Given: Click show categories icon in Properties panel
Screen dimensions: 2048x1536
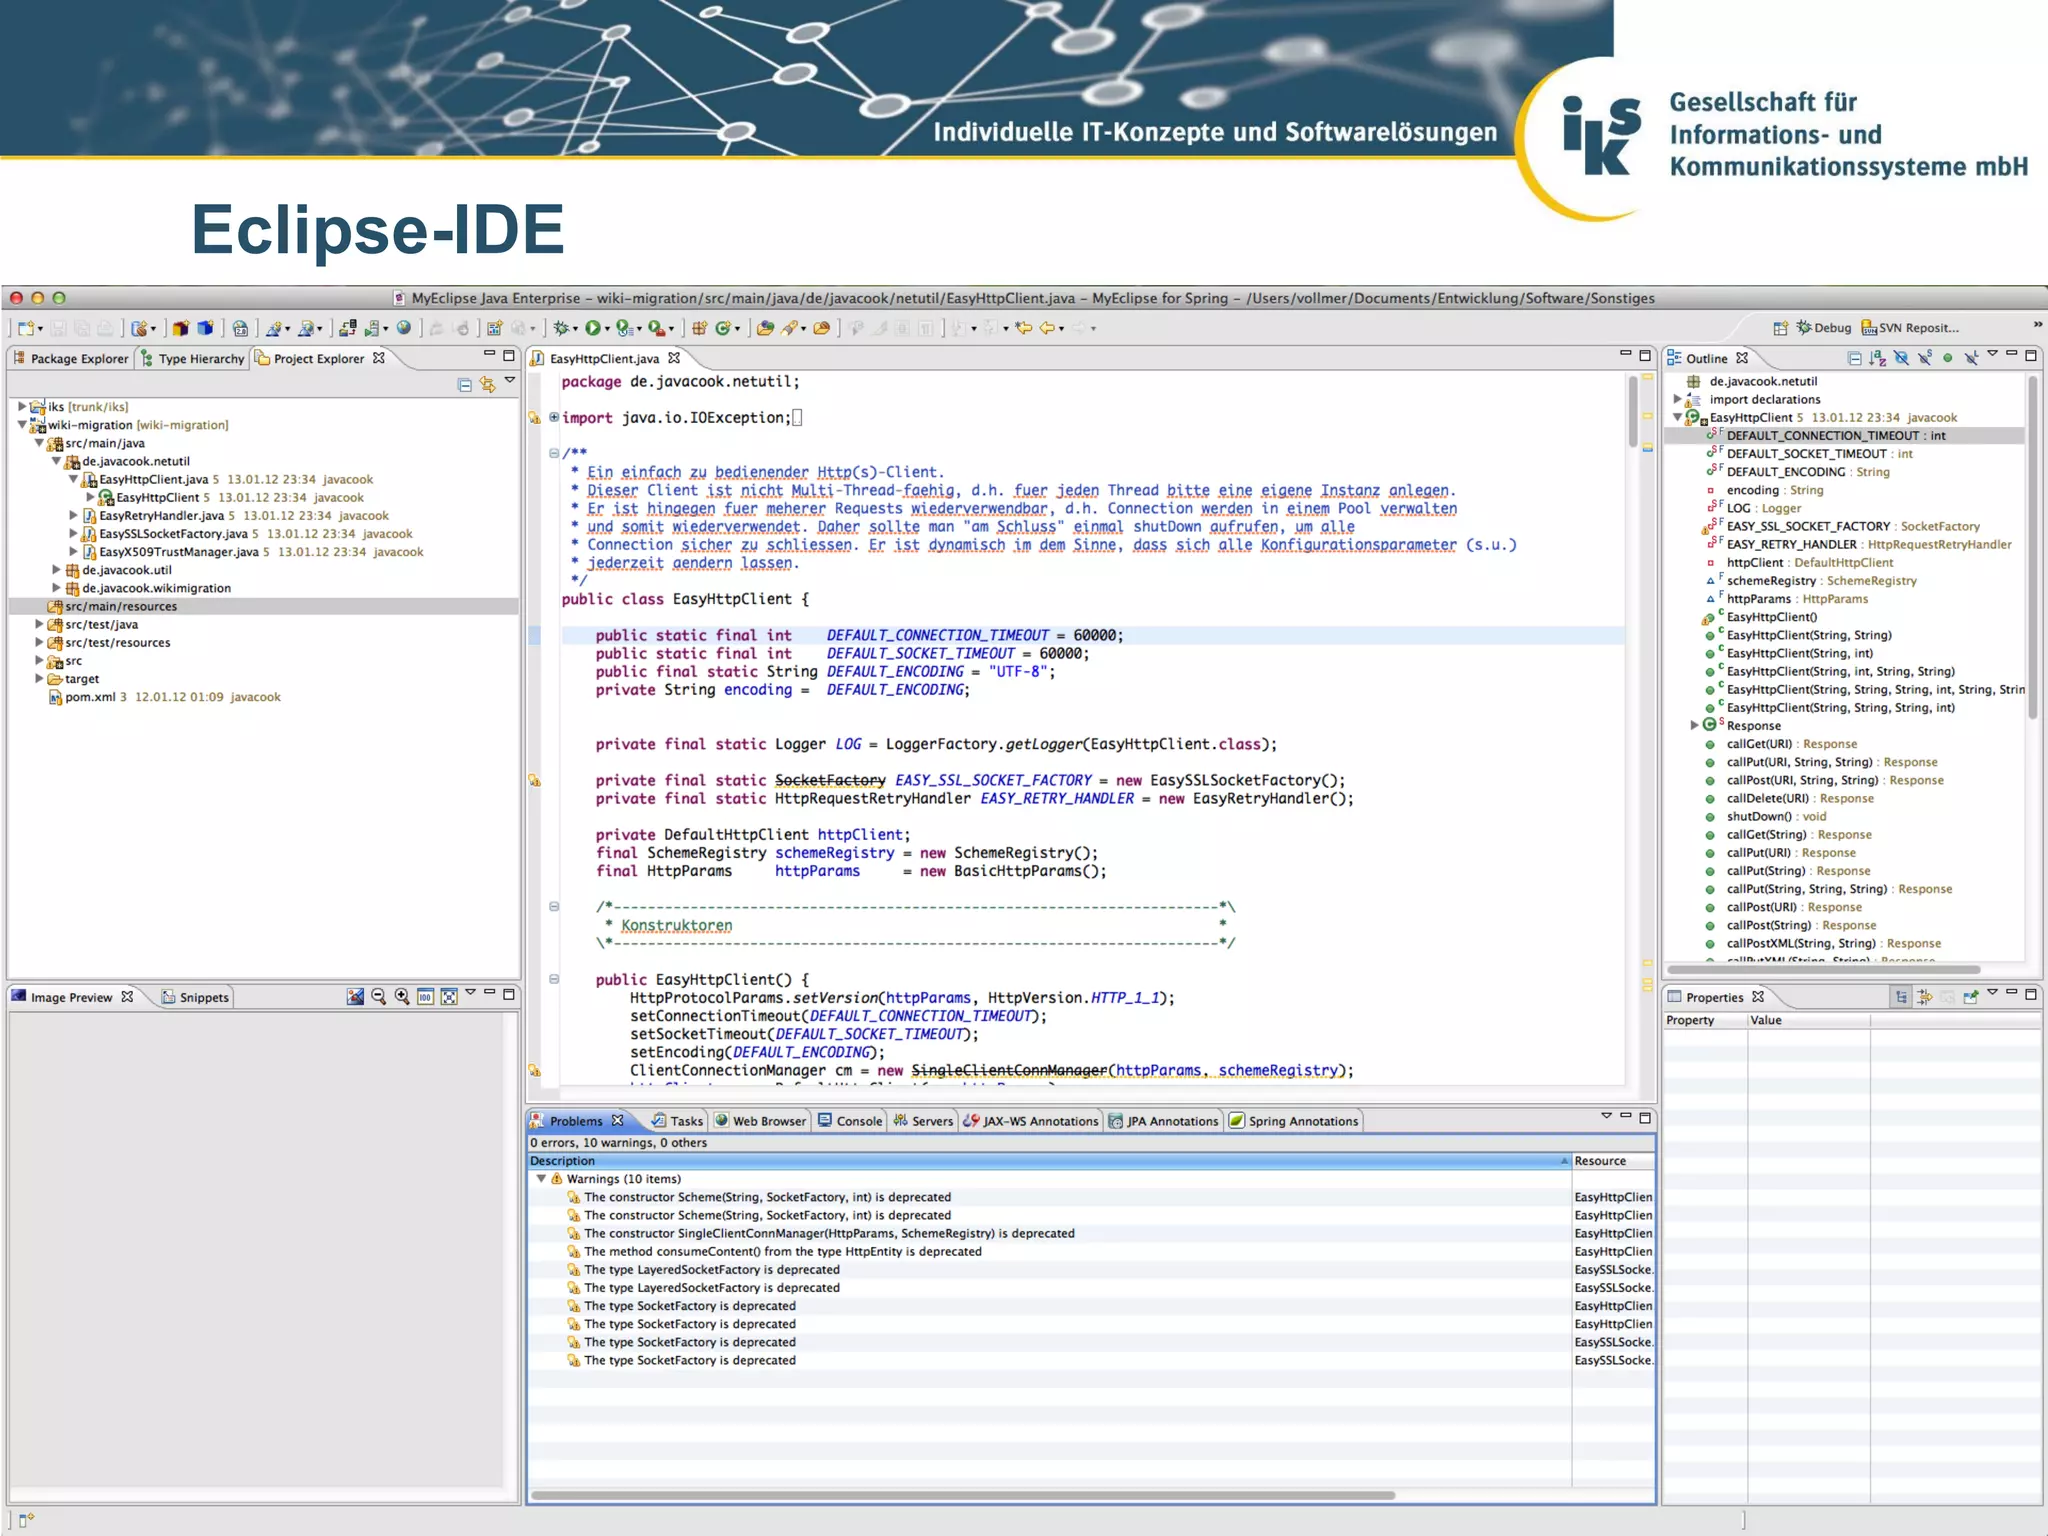Looking at the screenshot, I should [1901, 997].
